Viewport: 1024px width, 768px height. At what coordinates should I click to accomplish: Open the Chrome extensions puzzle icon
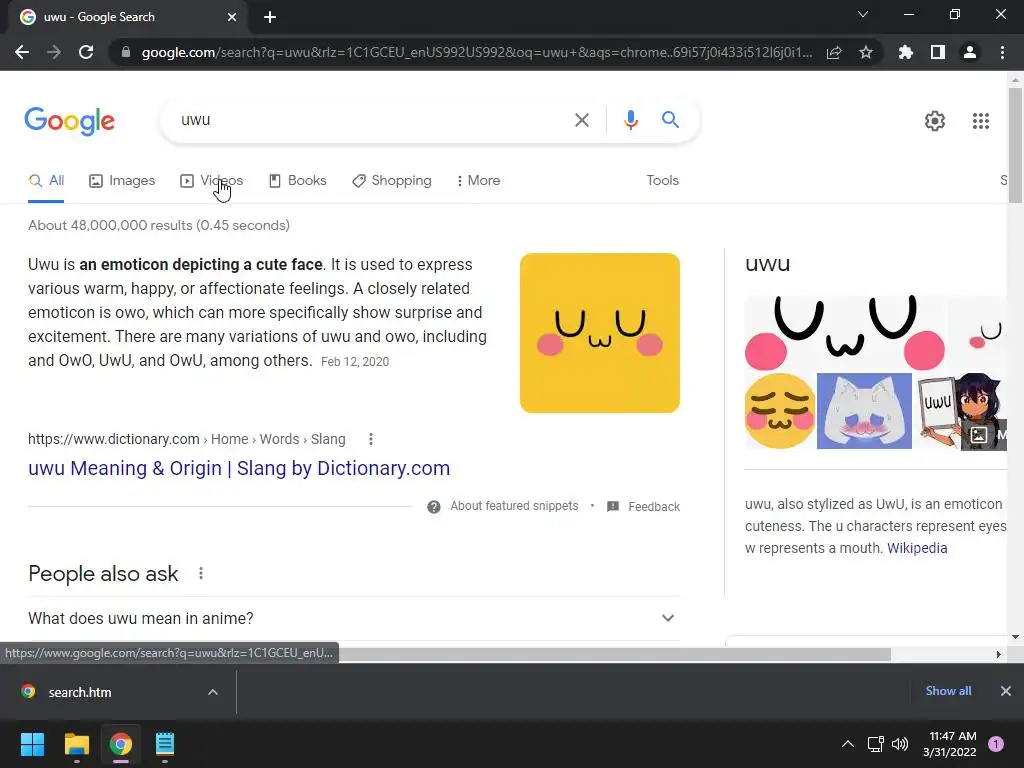[x=905, y=52]
